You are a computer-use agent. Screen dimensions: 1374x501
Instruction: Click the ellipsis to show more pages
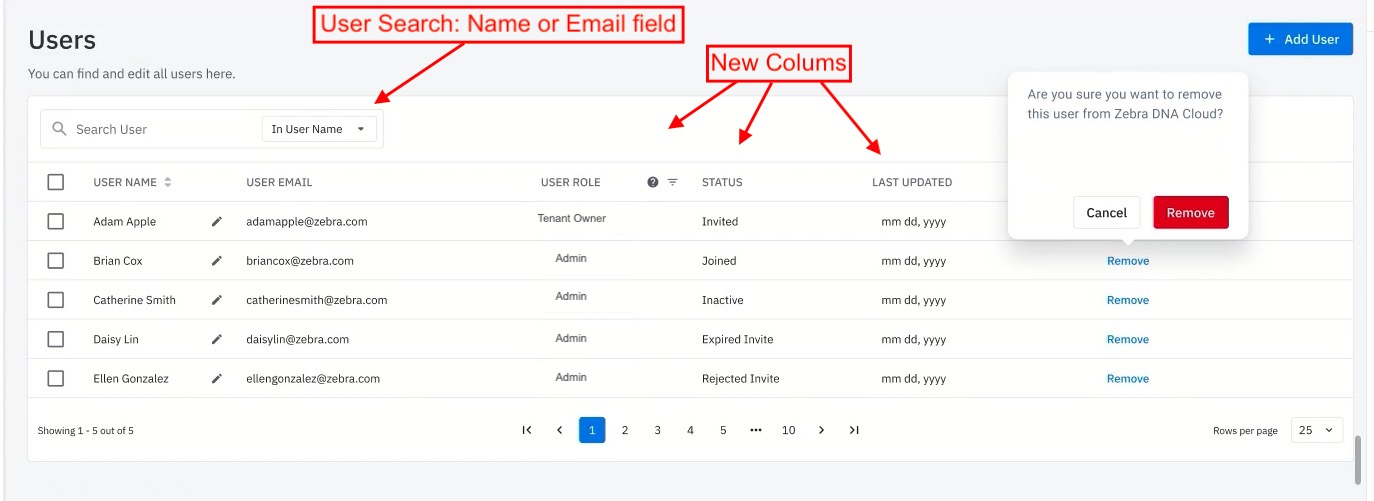[x=756, y=430]
